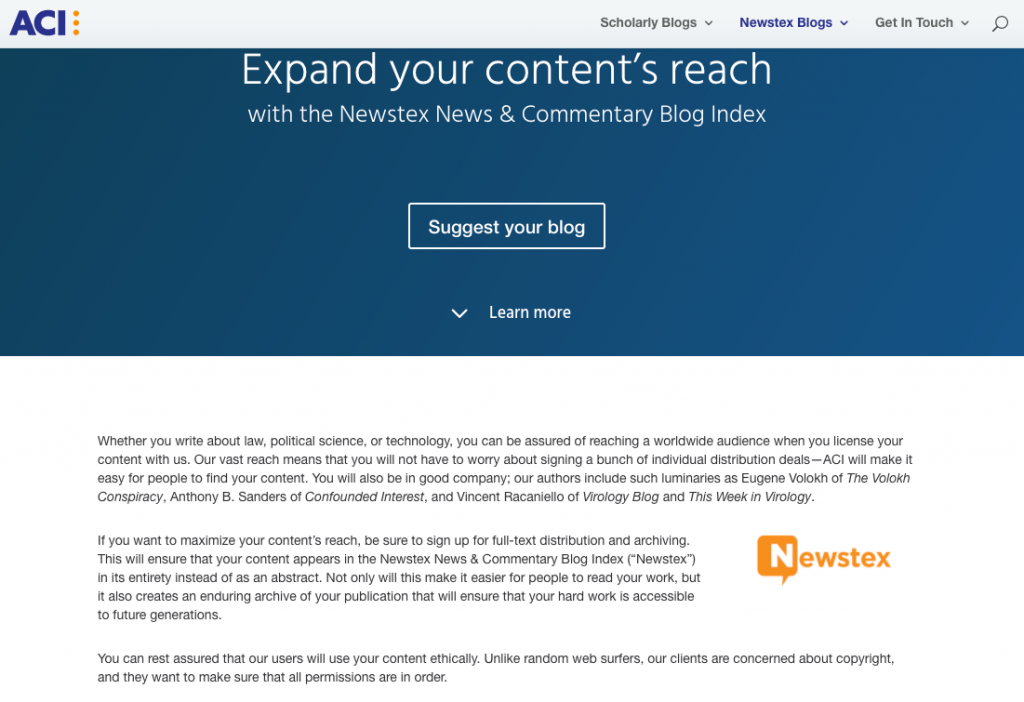
Task: Click the italic 'The Volokh' text
Action: click(878, 478)
